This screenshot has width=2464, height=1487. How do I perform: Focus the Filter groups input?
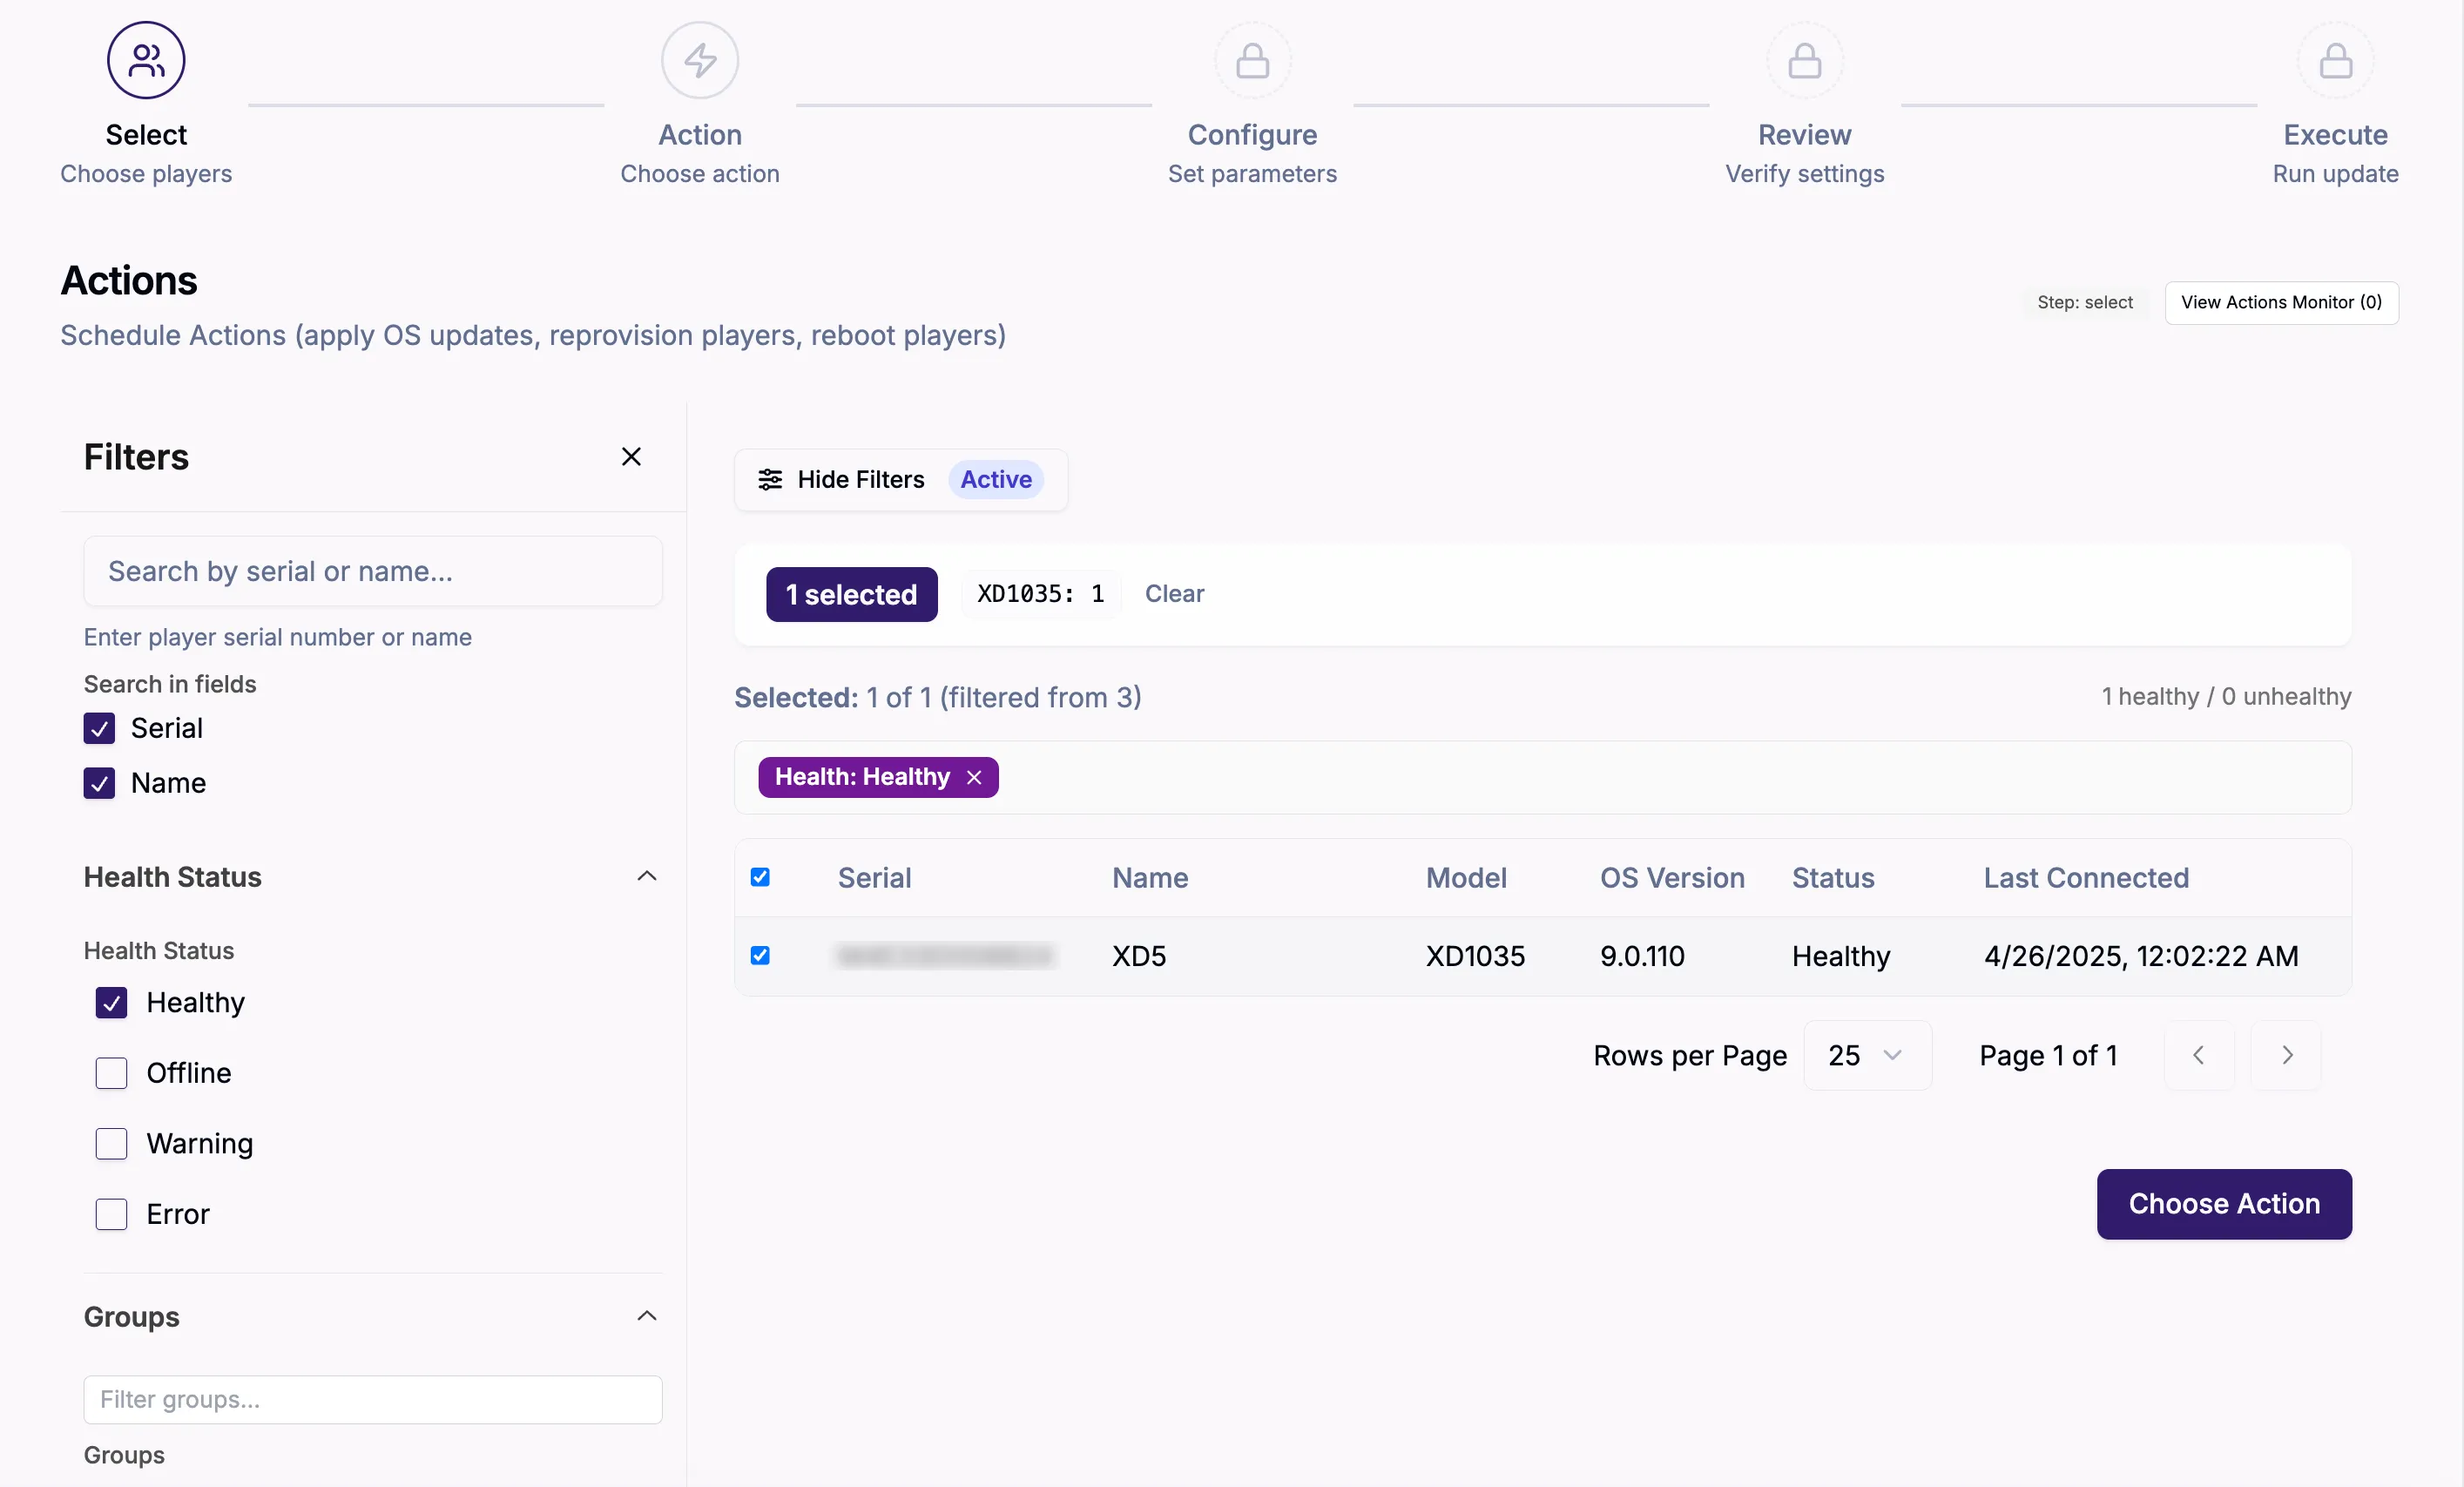click(373, 1399)
